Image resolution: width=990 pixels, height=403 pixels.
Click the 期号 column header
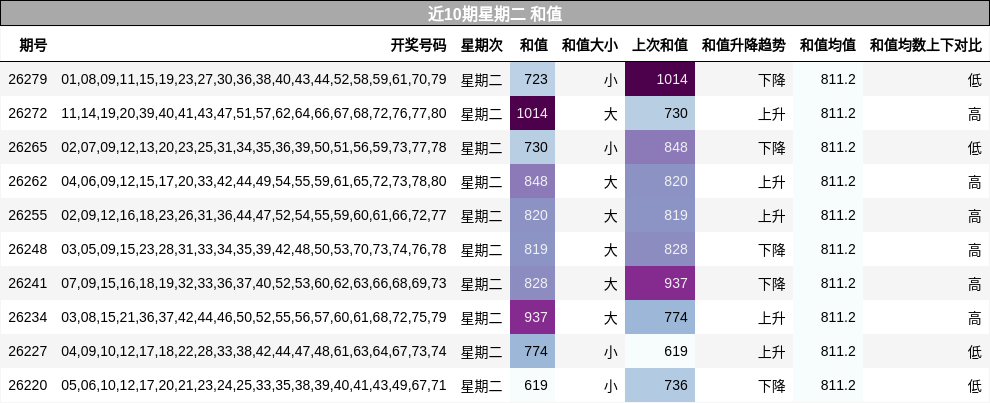point(33,45)
